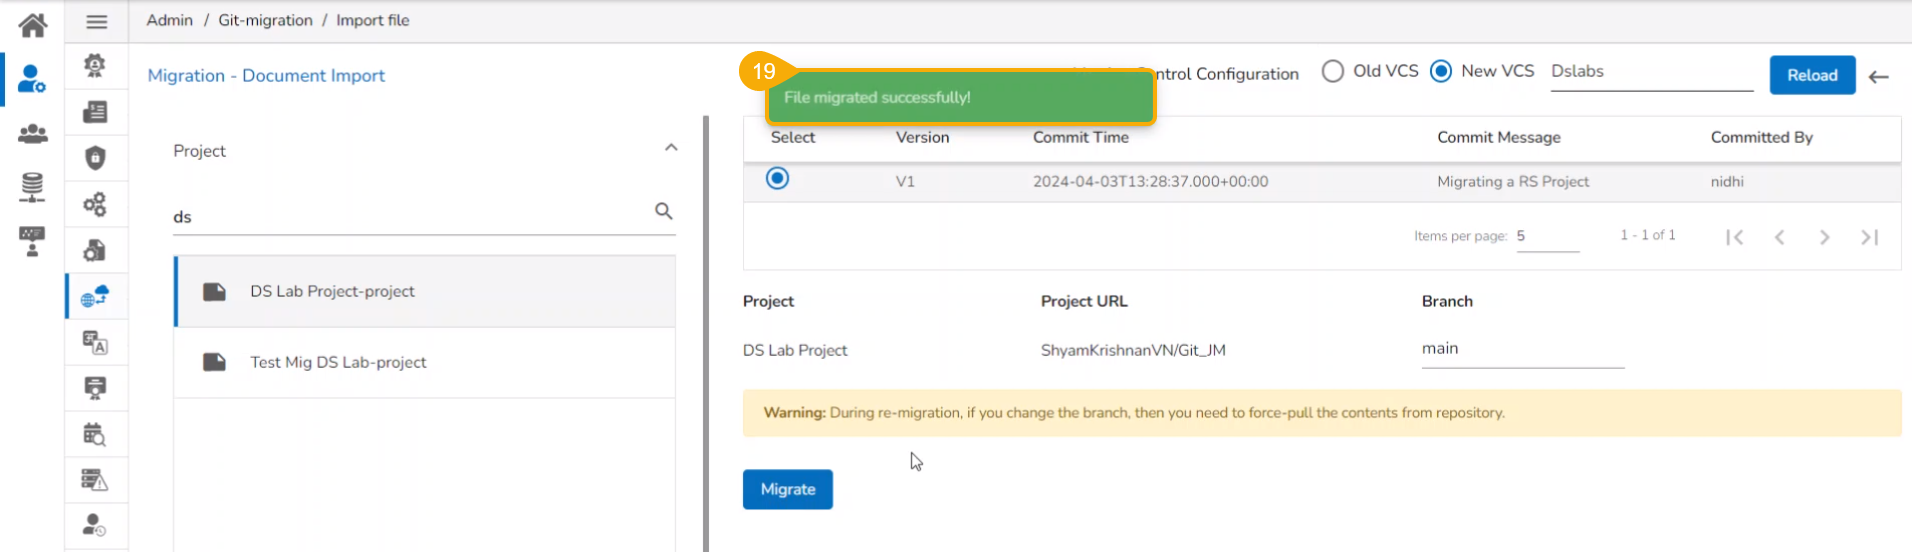This screenshot has width=1912, height=552.
Task: Open the connected gears configuration icon
Action: (95, 204)
